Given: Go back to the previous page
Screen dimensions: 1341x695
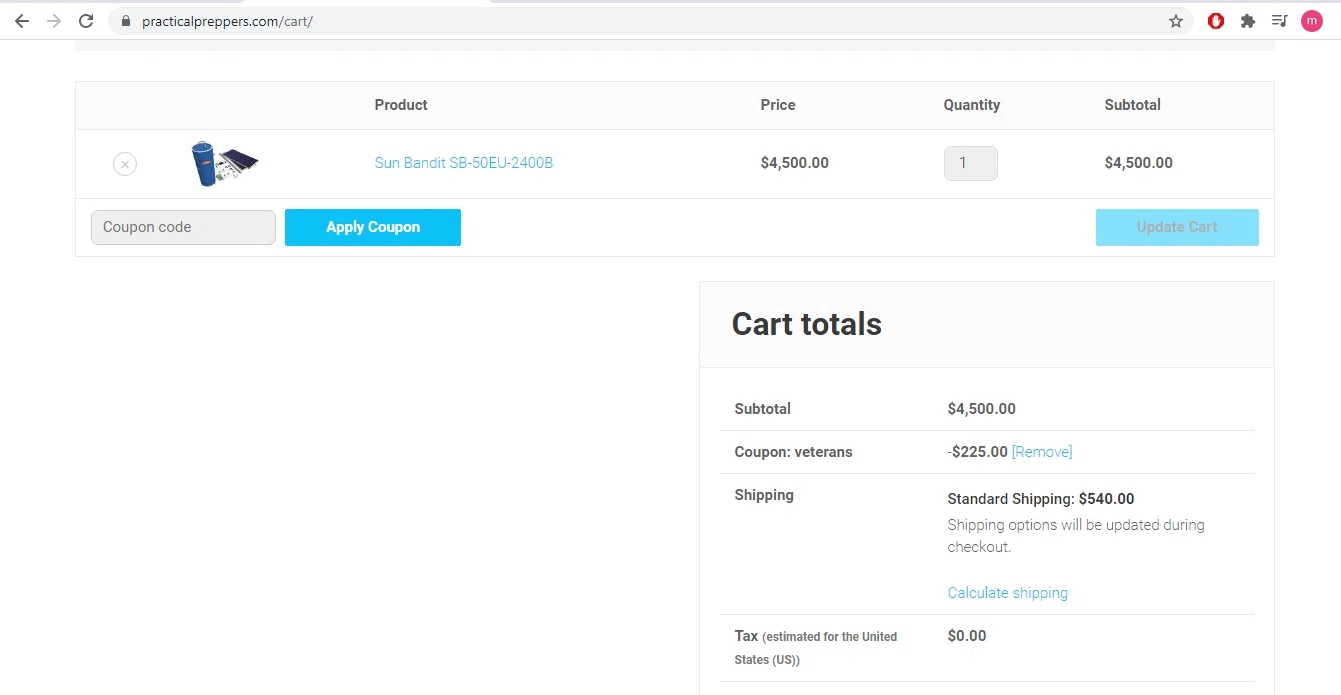Looking at the screenshot, I should 22,21.
